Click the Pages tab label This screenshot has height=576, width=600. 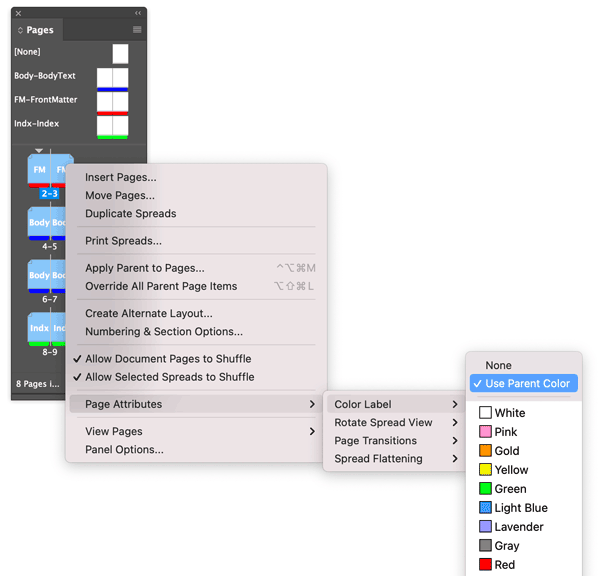40,30
